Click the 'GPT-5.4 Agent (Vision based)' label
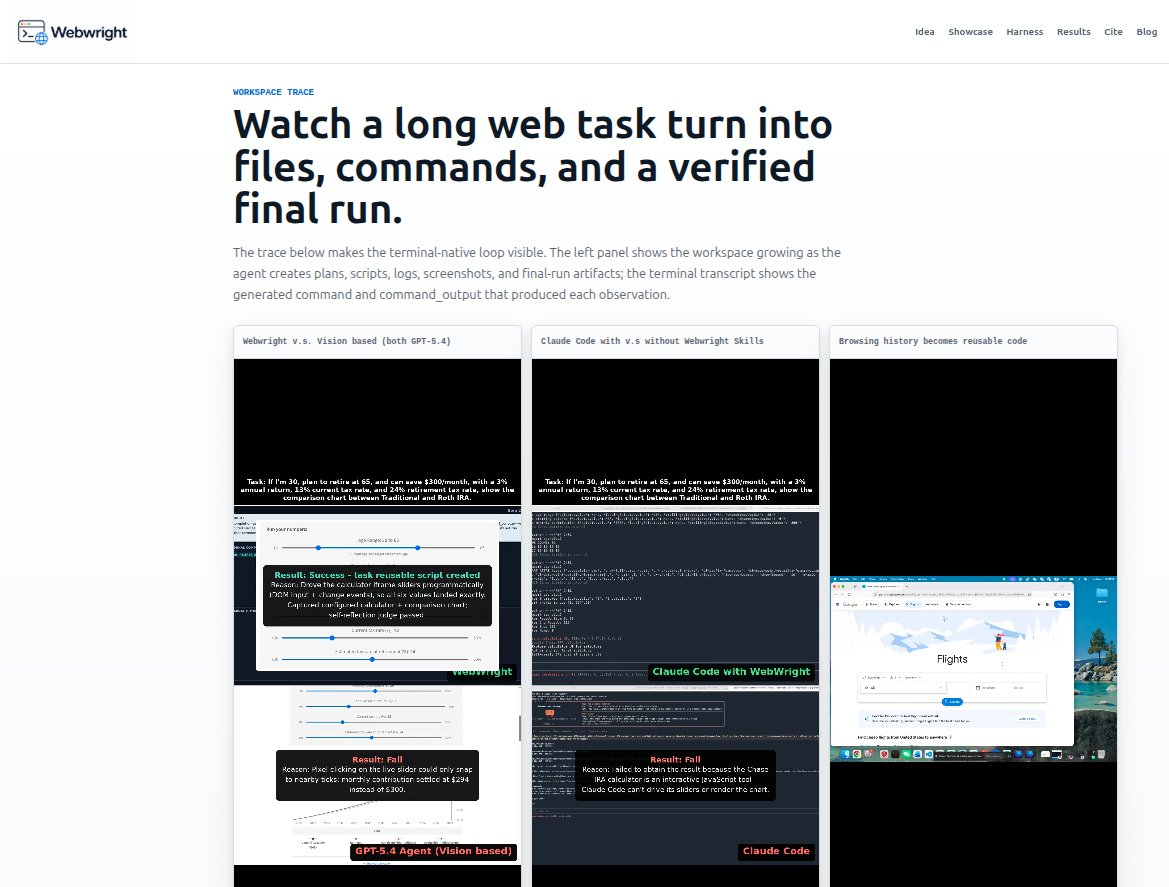The height and width of the screenshot is (887, 1169). tap(433, 851)
